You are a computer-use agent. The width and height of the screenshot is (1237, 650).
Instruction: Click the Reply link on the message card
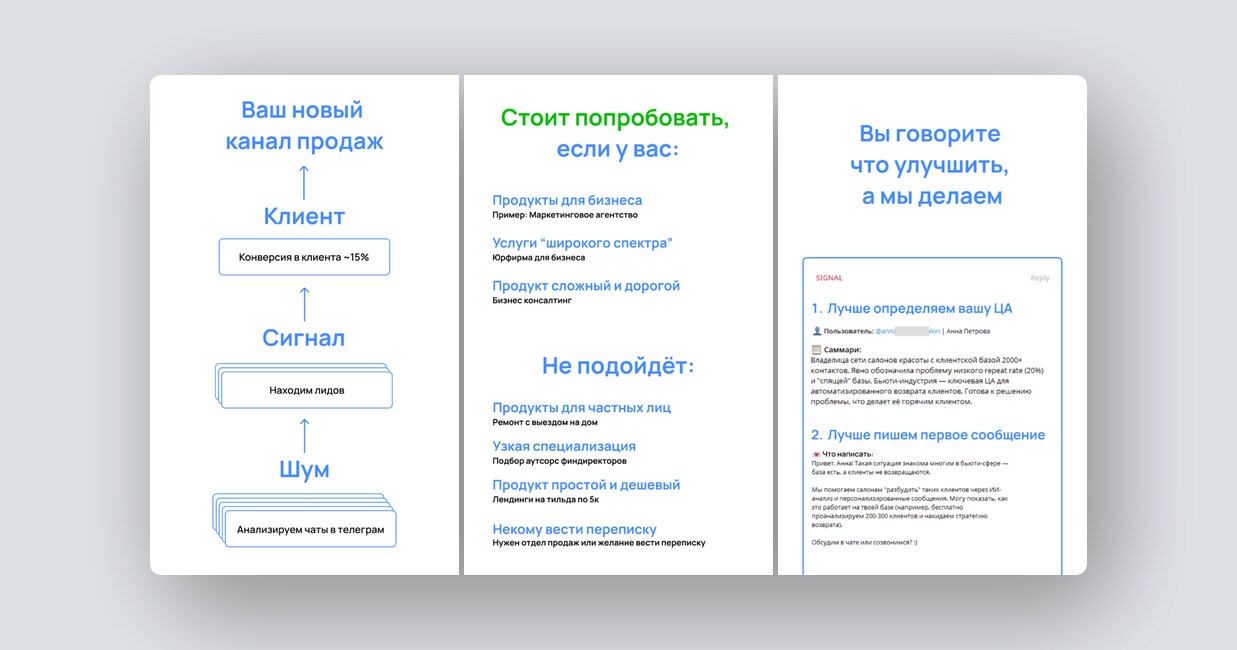1040,277
